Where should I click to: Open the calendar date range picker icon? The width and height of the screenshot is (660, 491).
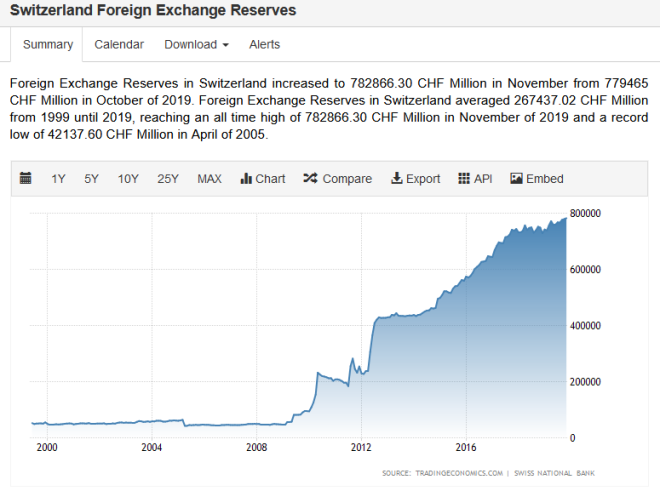[26, 179]
